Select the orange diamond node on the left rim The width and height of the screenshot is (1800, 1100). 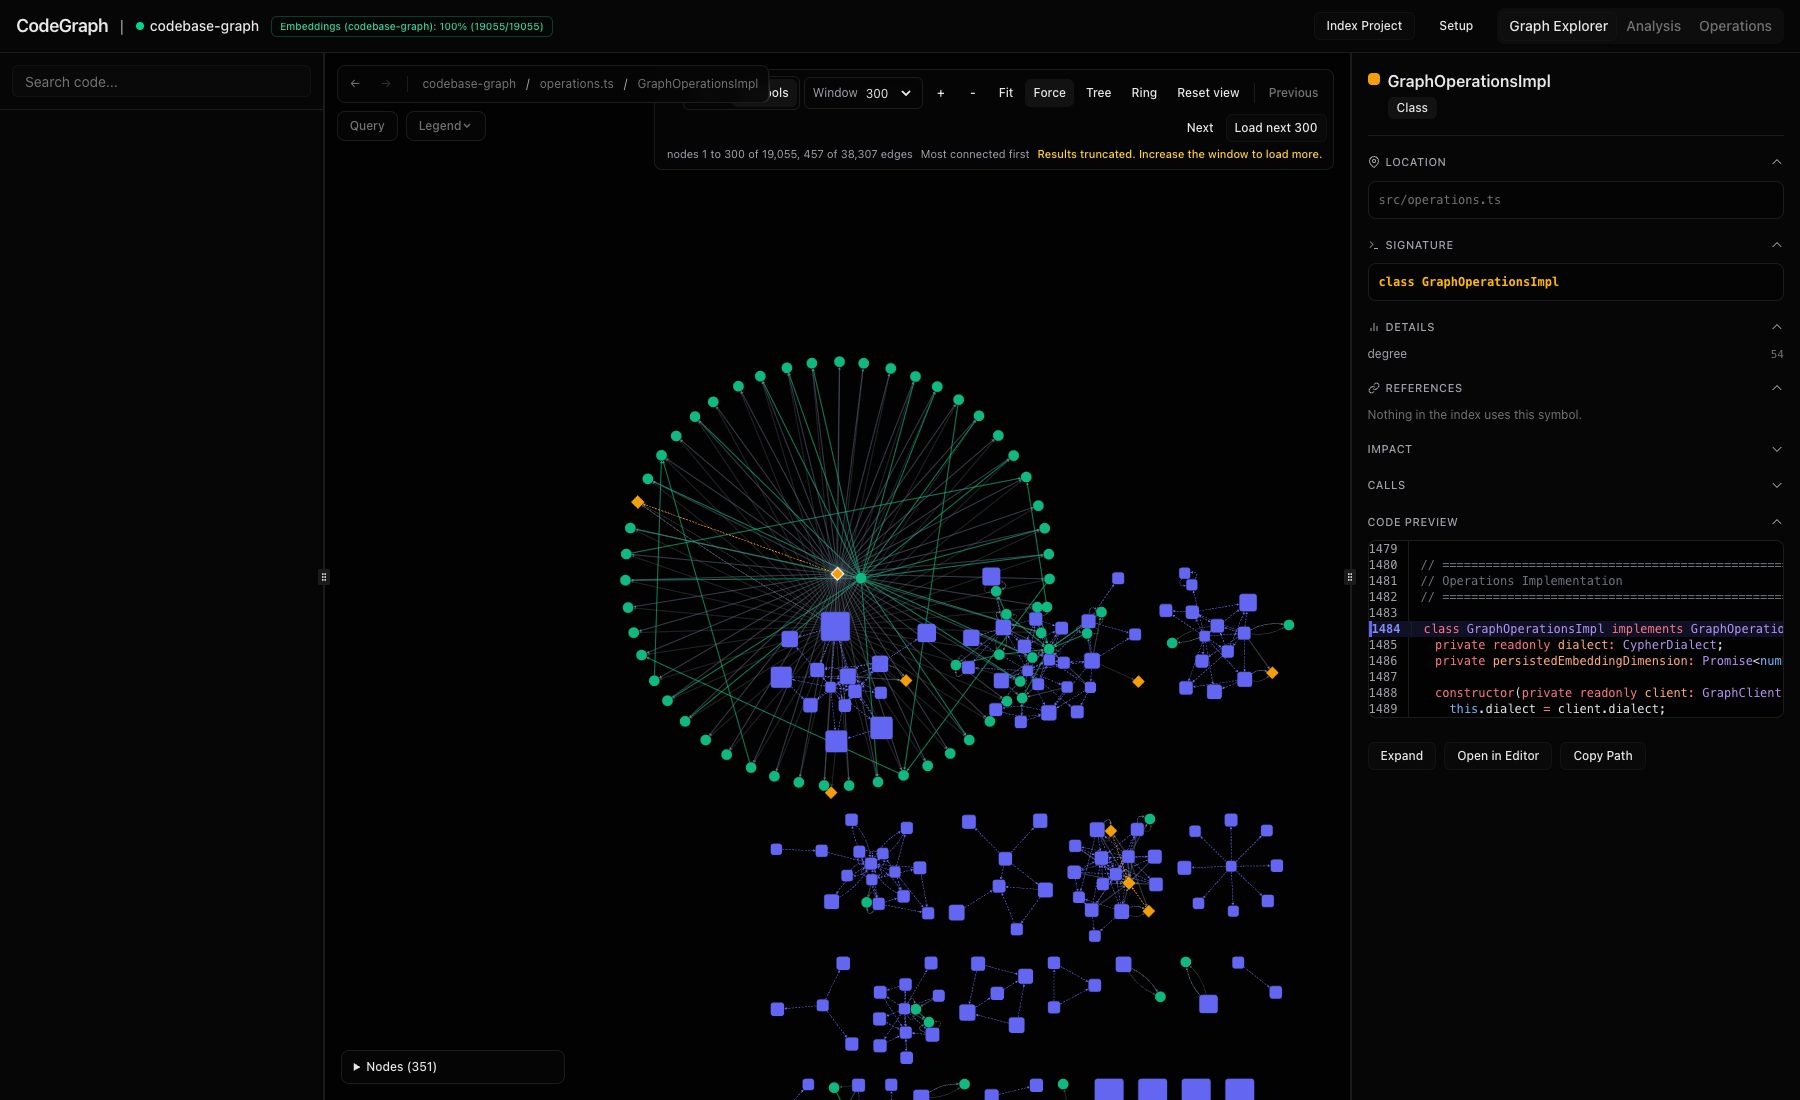[x=638, y=502]
